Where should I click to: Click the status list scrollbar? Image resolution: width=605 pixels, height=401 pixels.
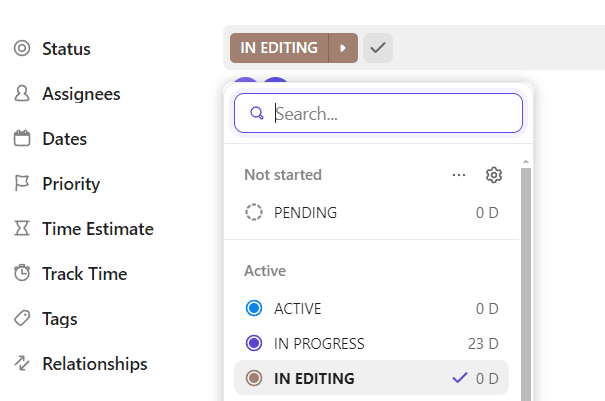point(526,280)
